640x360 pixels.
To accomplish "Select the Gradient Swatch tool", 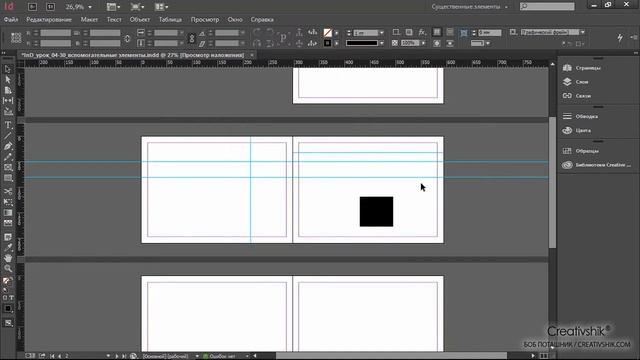I will [x=8, y=213].
